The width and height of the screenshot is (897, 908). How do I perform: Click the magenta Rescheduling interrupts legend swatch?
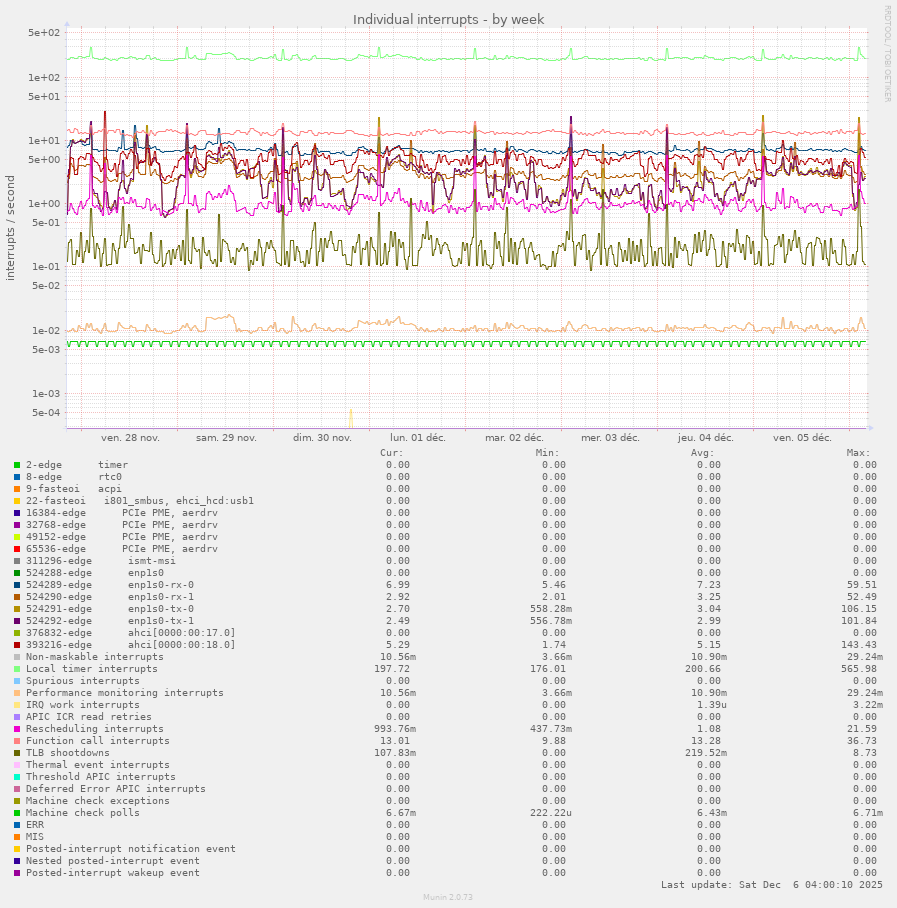point(17,729)
